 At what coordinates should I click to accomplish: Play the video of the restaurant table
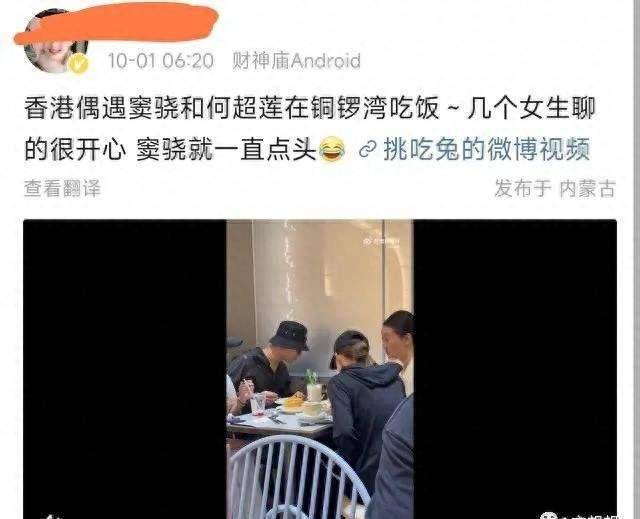pos(320,369)
